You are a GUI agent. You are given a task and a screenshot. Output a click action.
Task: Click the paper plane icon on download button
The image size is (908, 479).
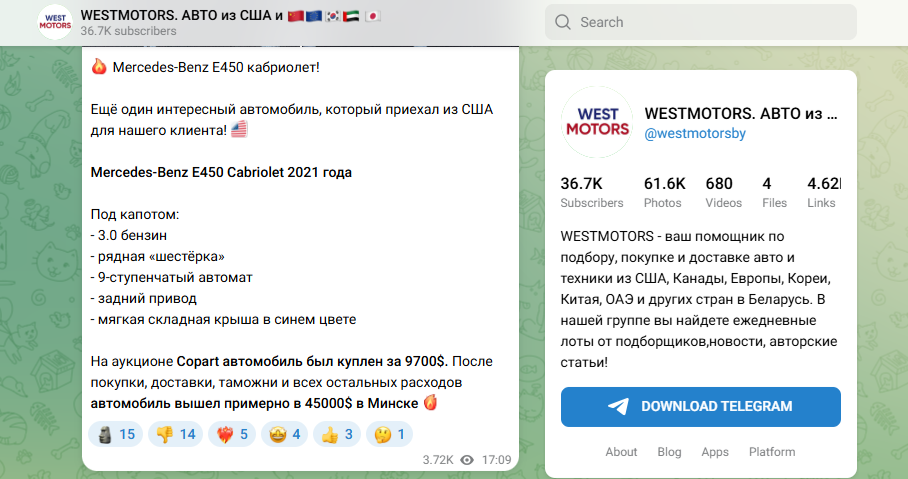618,407
